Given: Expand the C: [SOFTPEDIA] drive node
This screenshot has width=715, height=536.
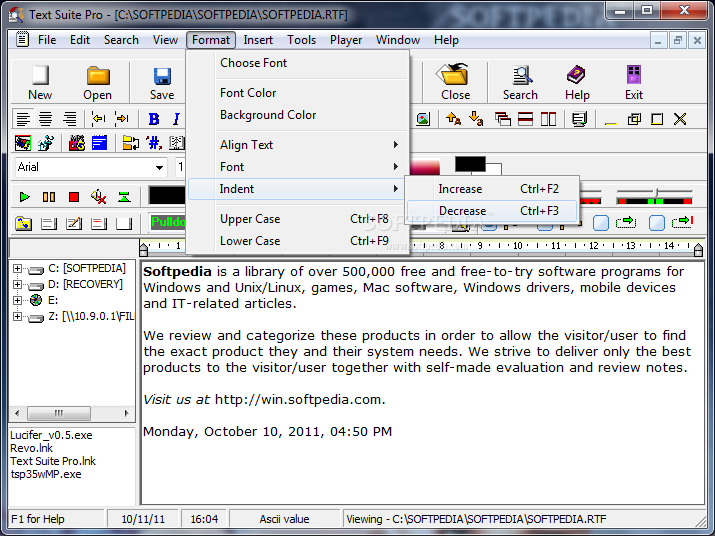Looking at the screenshot, I should click(17, 268).
